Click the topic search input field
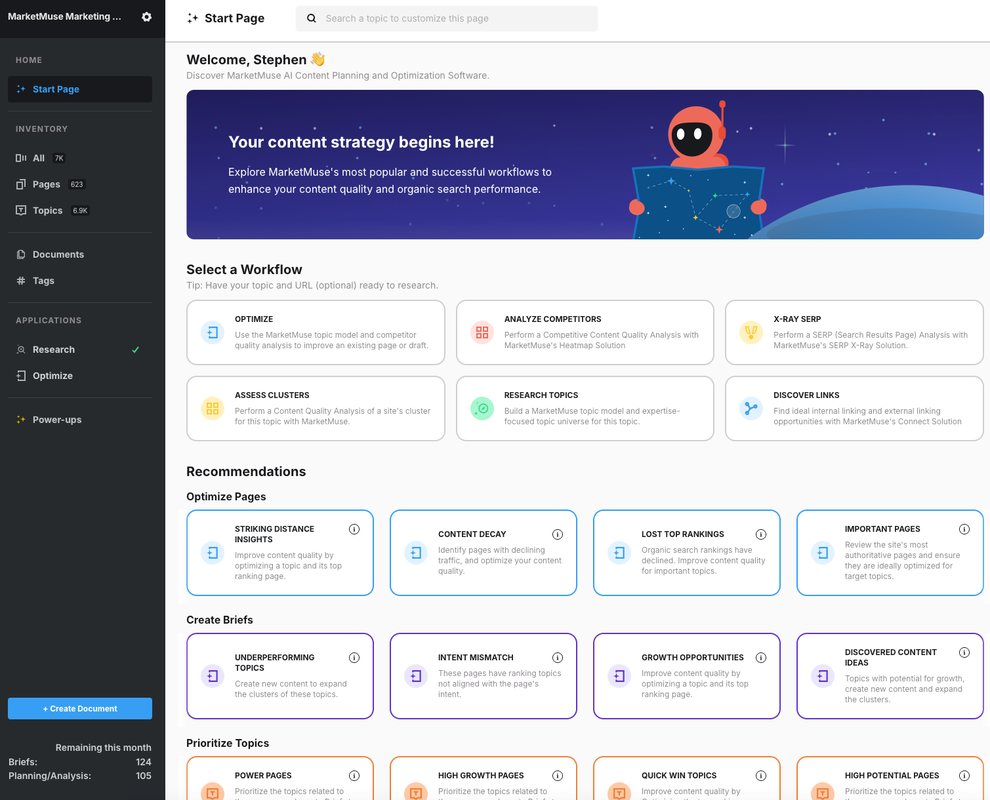The image size is (990, 800). coord(446,18)
